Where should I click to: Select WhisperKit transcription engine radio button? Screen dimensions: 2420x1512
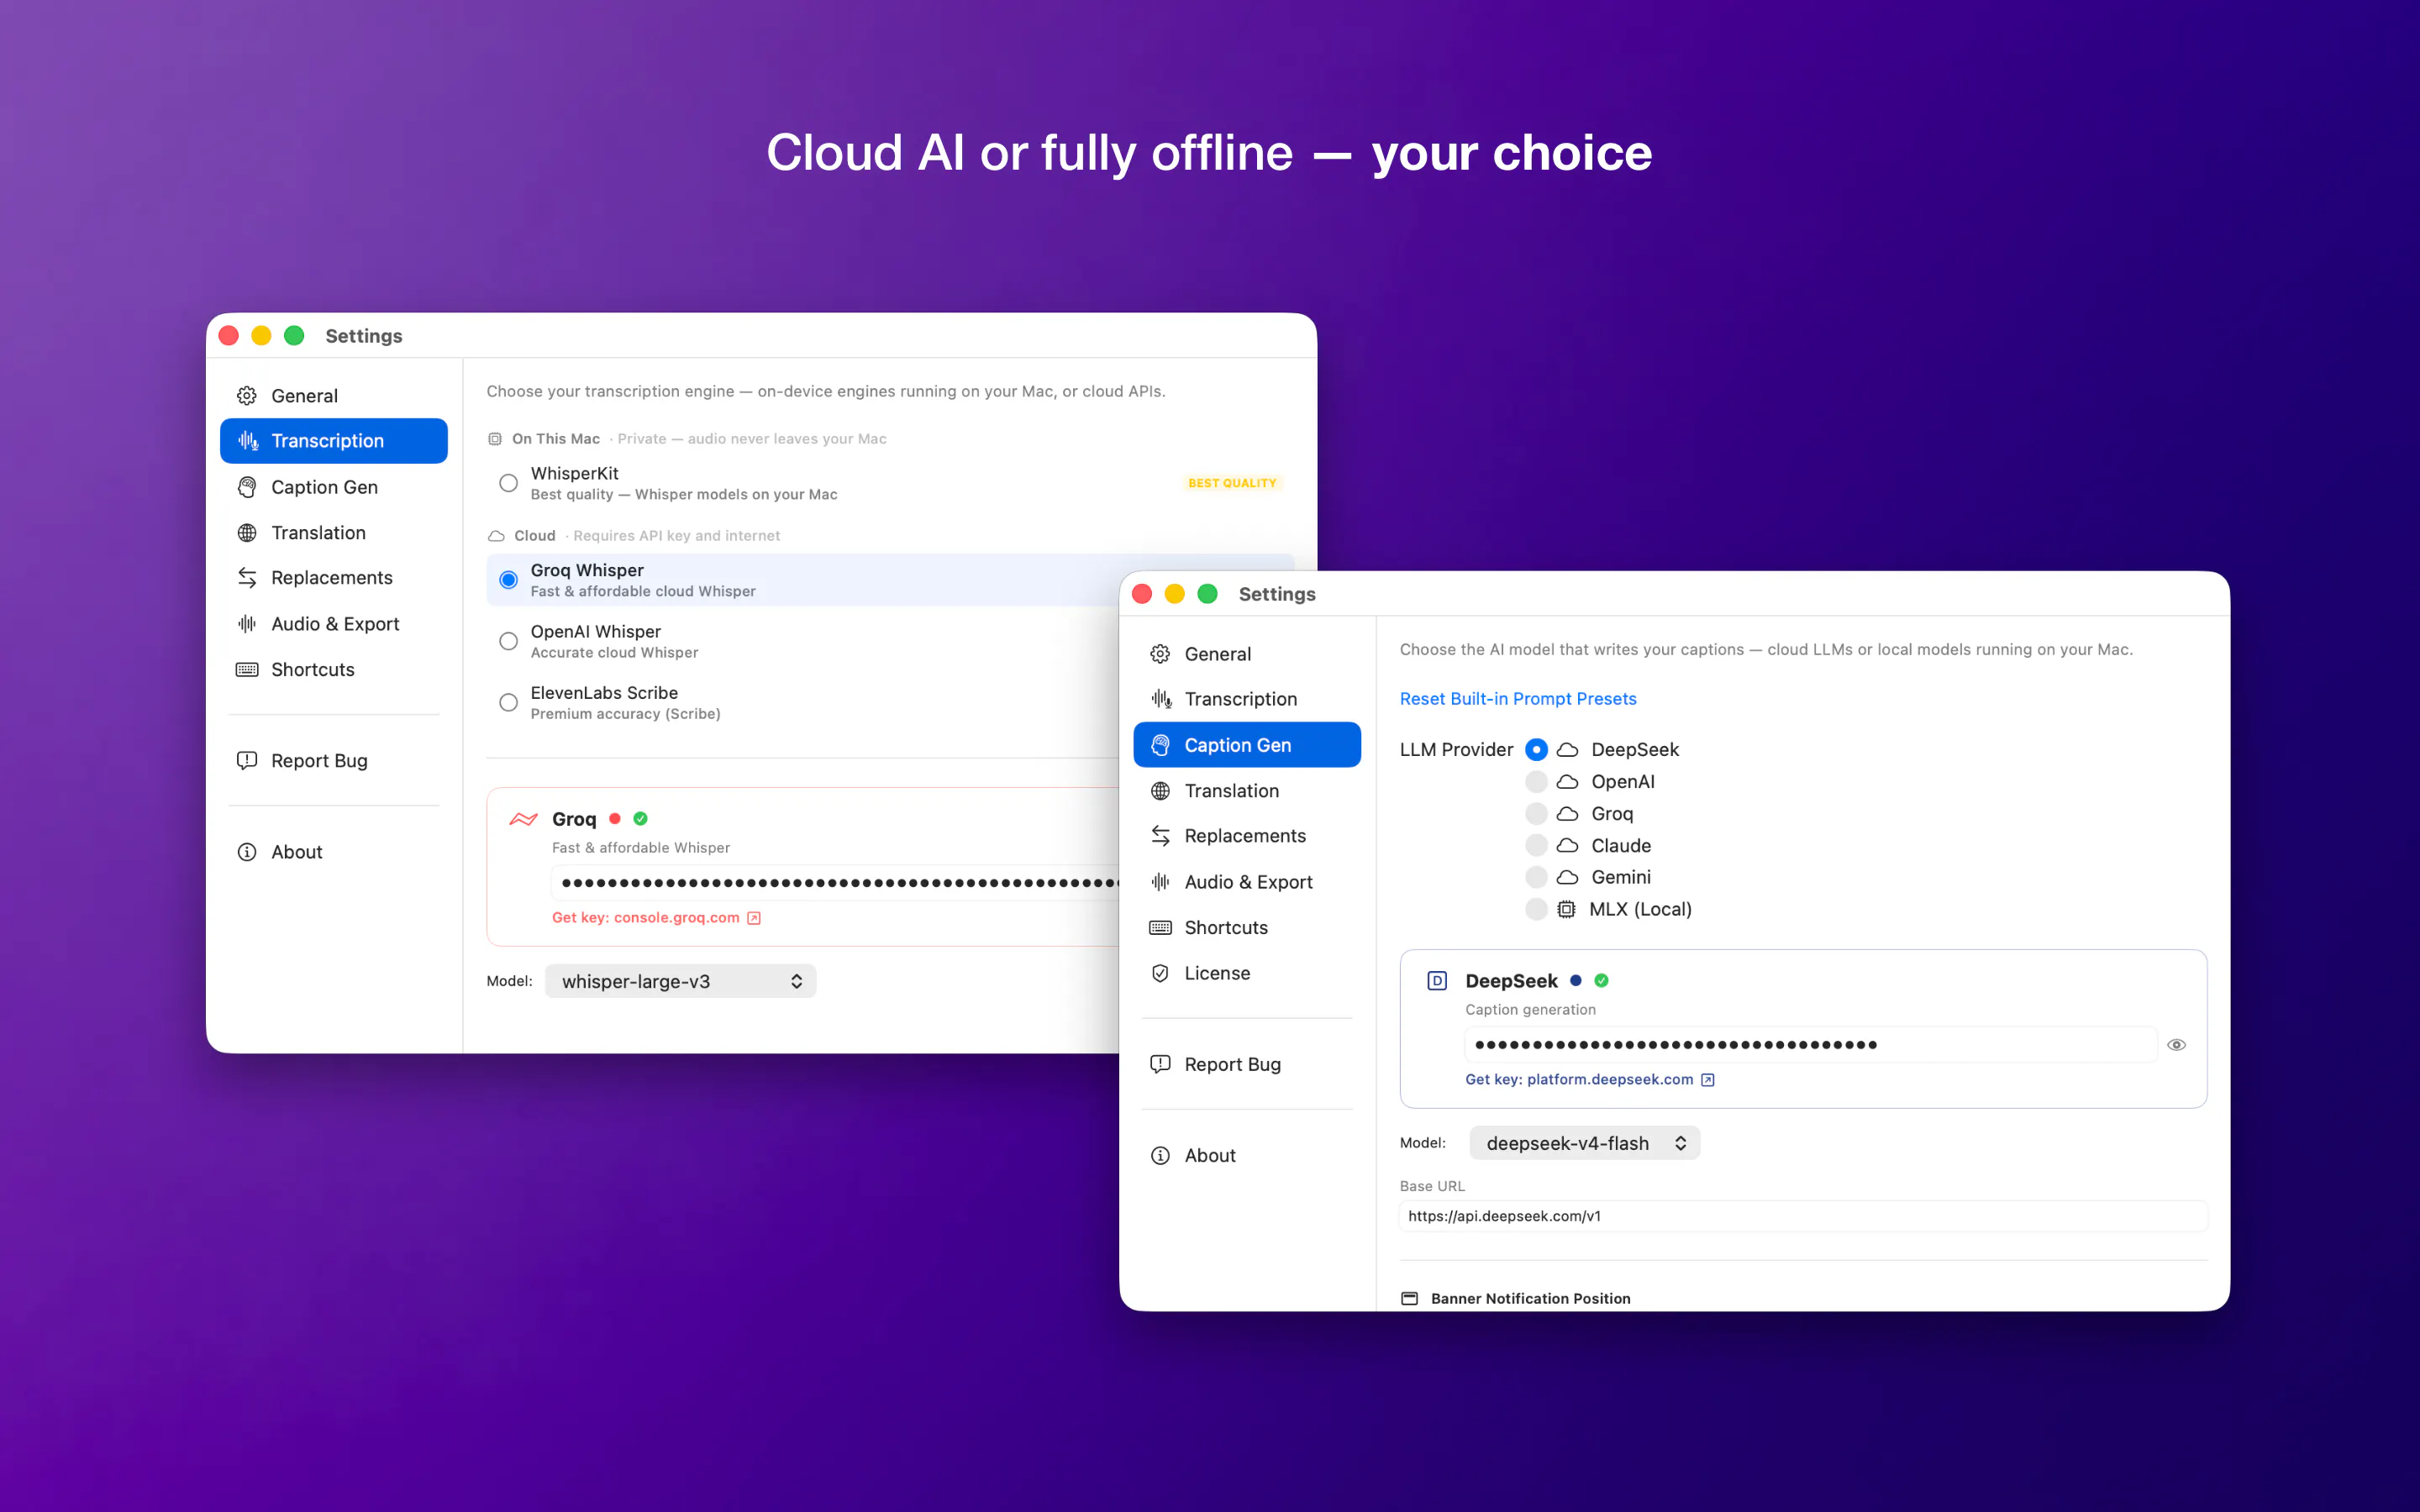point(508,483)
